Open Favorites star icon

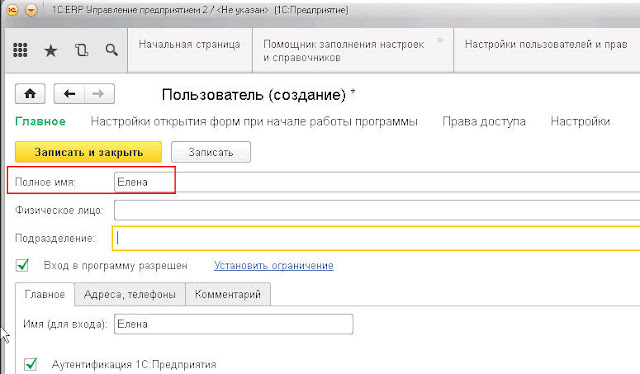[51, 51]
